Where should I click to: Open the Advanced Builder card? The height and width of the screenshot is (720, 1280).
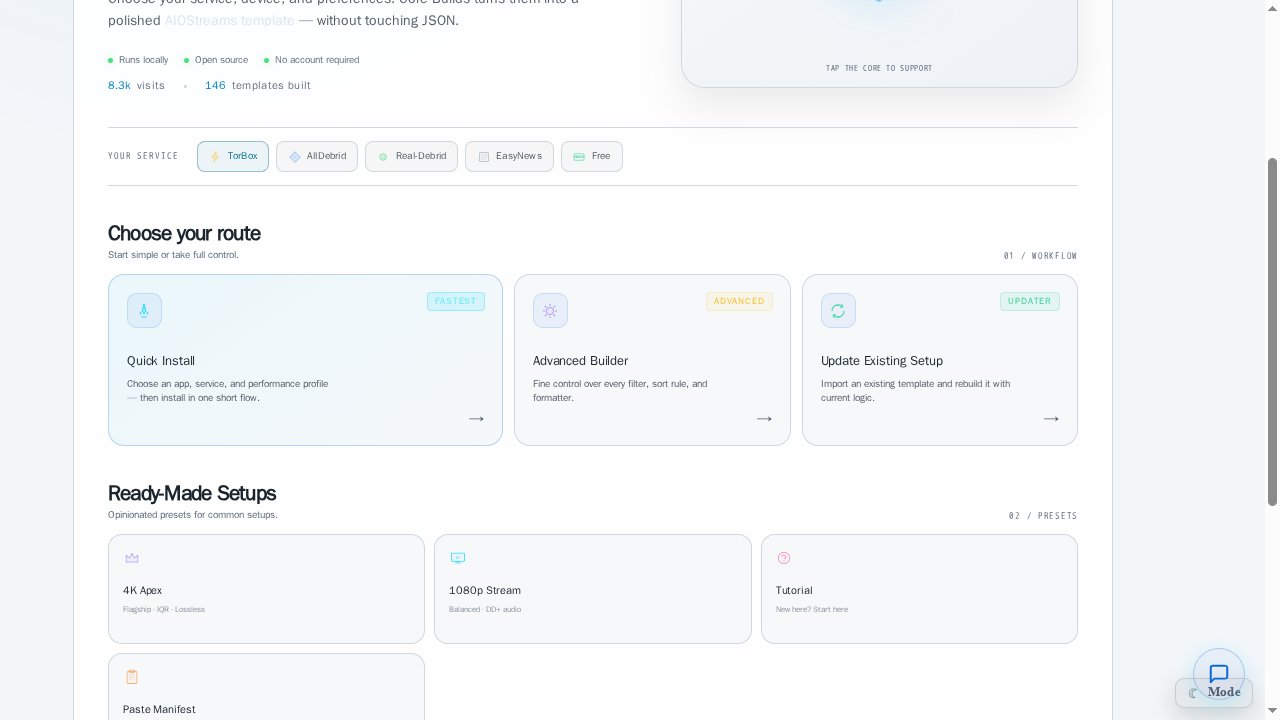click(x=652, y=360)
